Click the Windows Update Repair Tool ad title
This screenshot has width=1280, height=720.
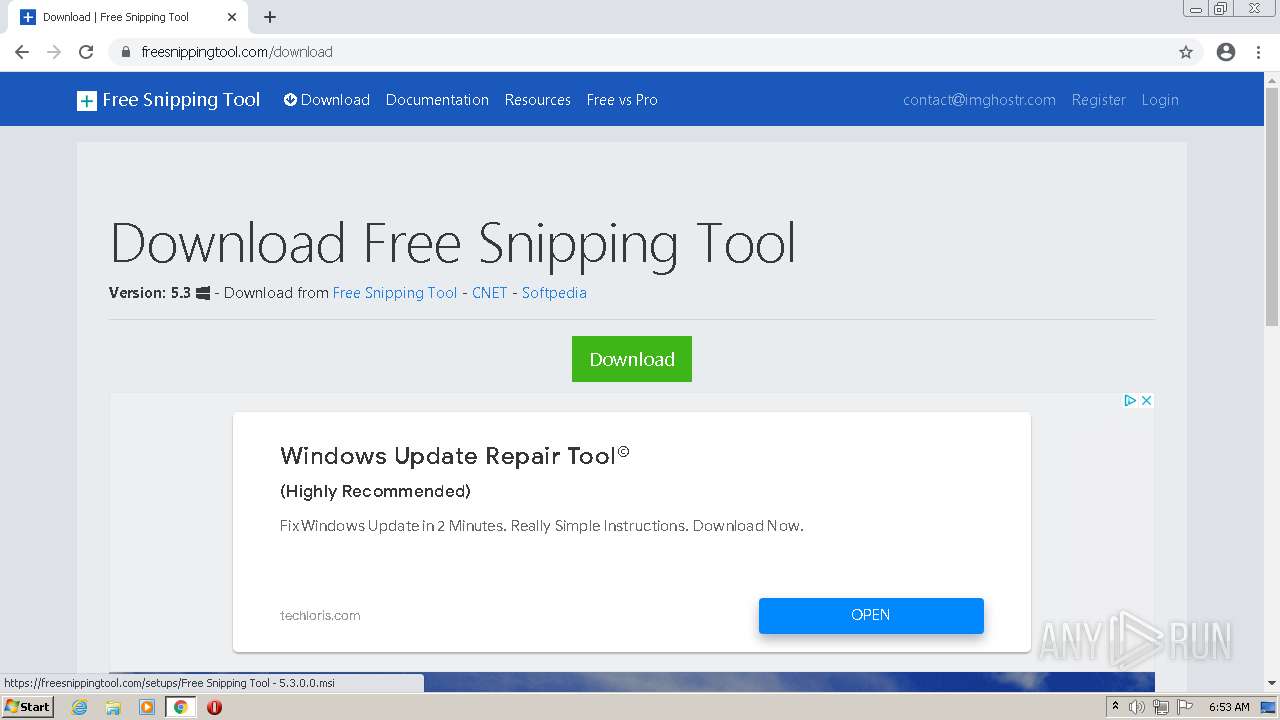455,456
